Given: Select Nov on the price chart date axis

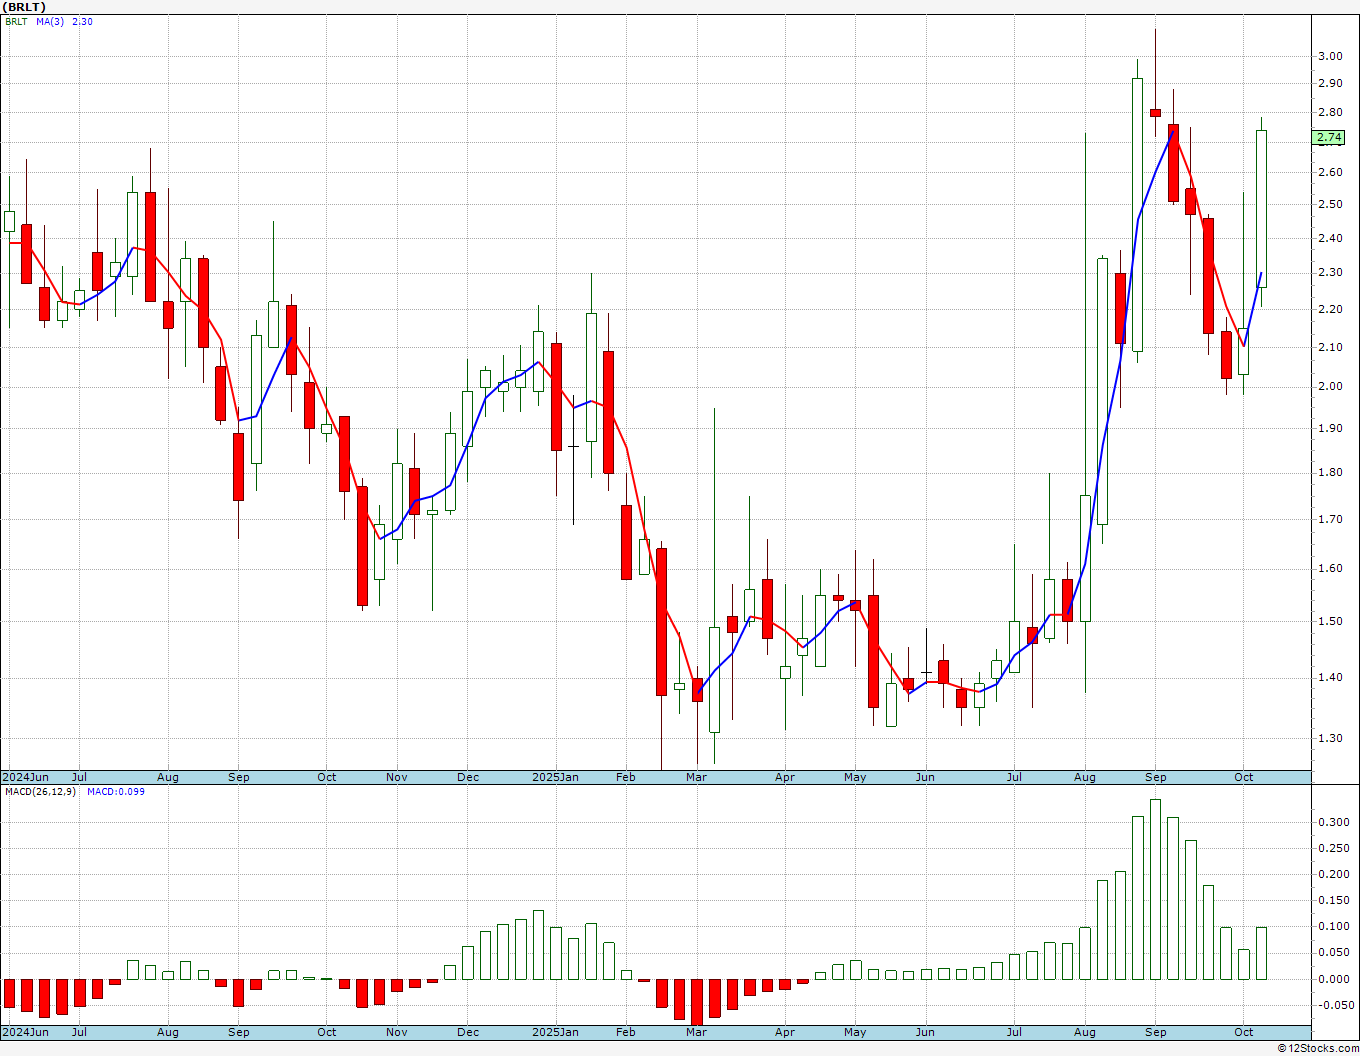Looking at the screenshot, I should pyautogui.click(x=397, y=777).
